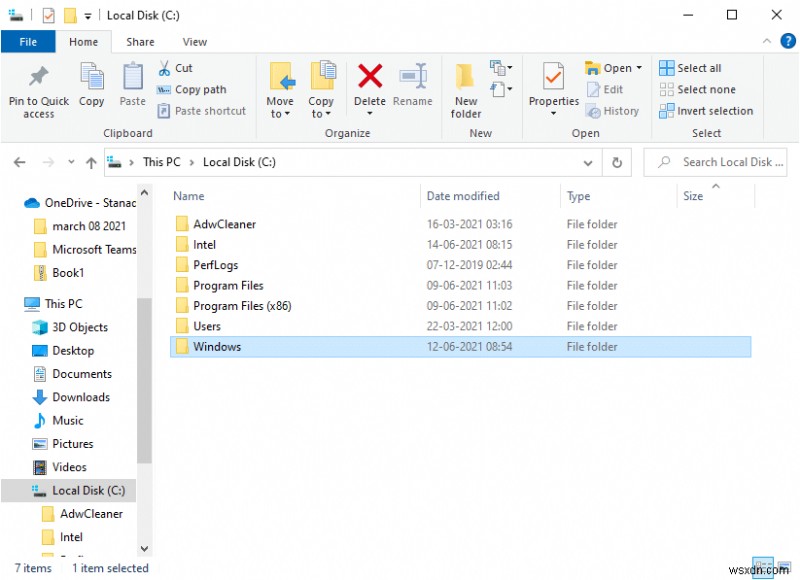Click the Forward navigation arrow
Viewport: 800px width, 580px height.
click(48, 162)
